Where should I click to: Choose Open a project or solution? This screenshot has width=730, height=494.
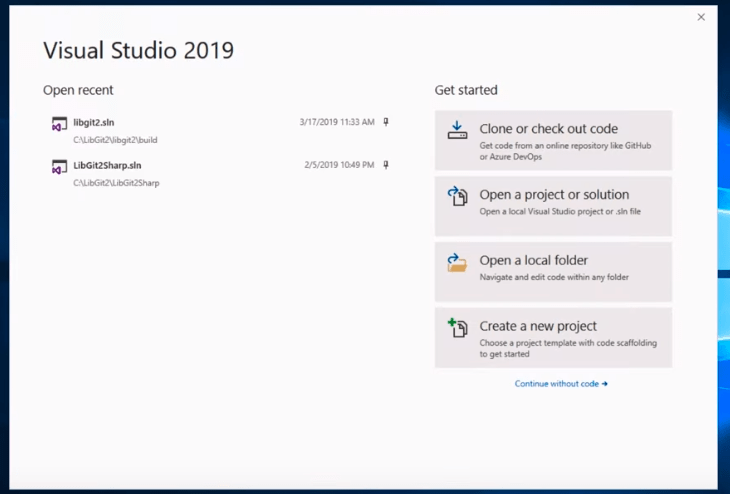(553, 206)
